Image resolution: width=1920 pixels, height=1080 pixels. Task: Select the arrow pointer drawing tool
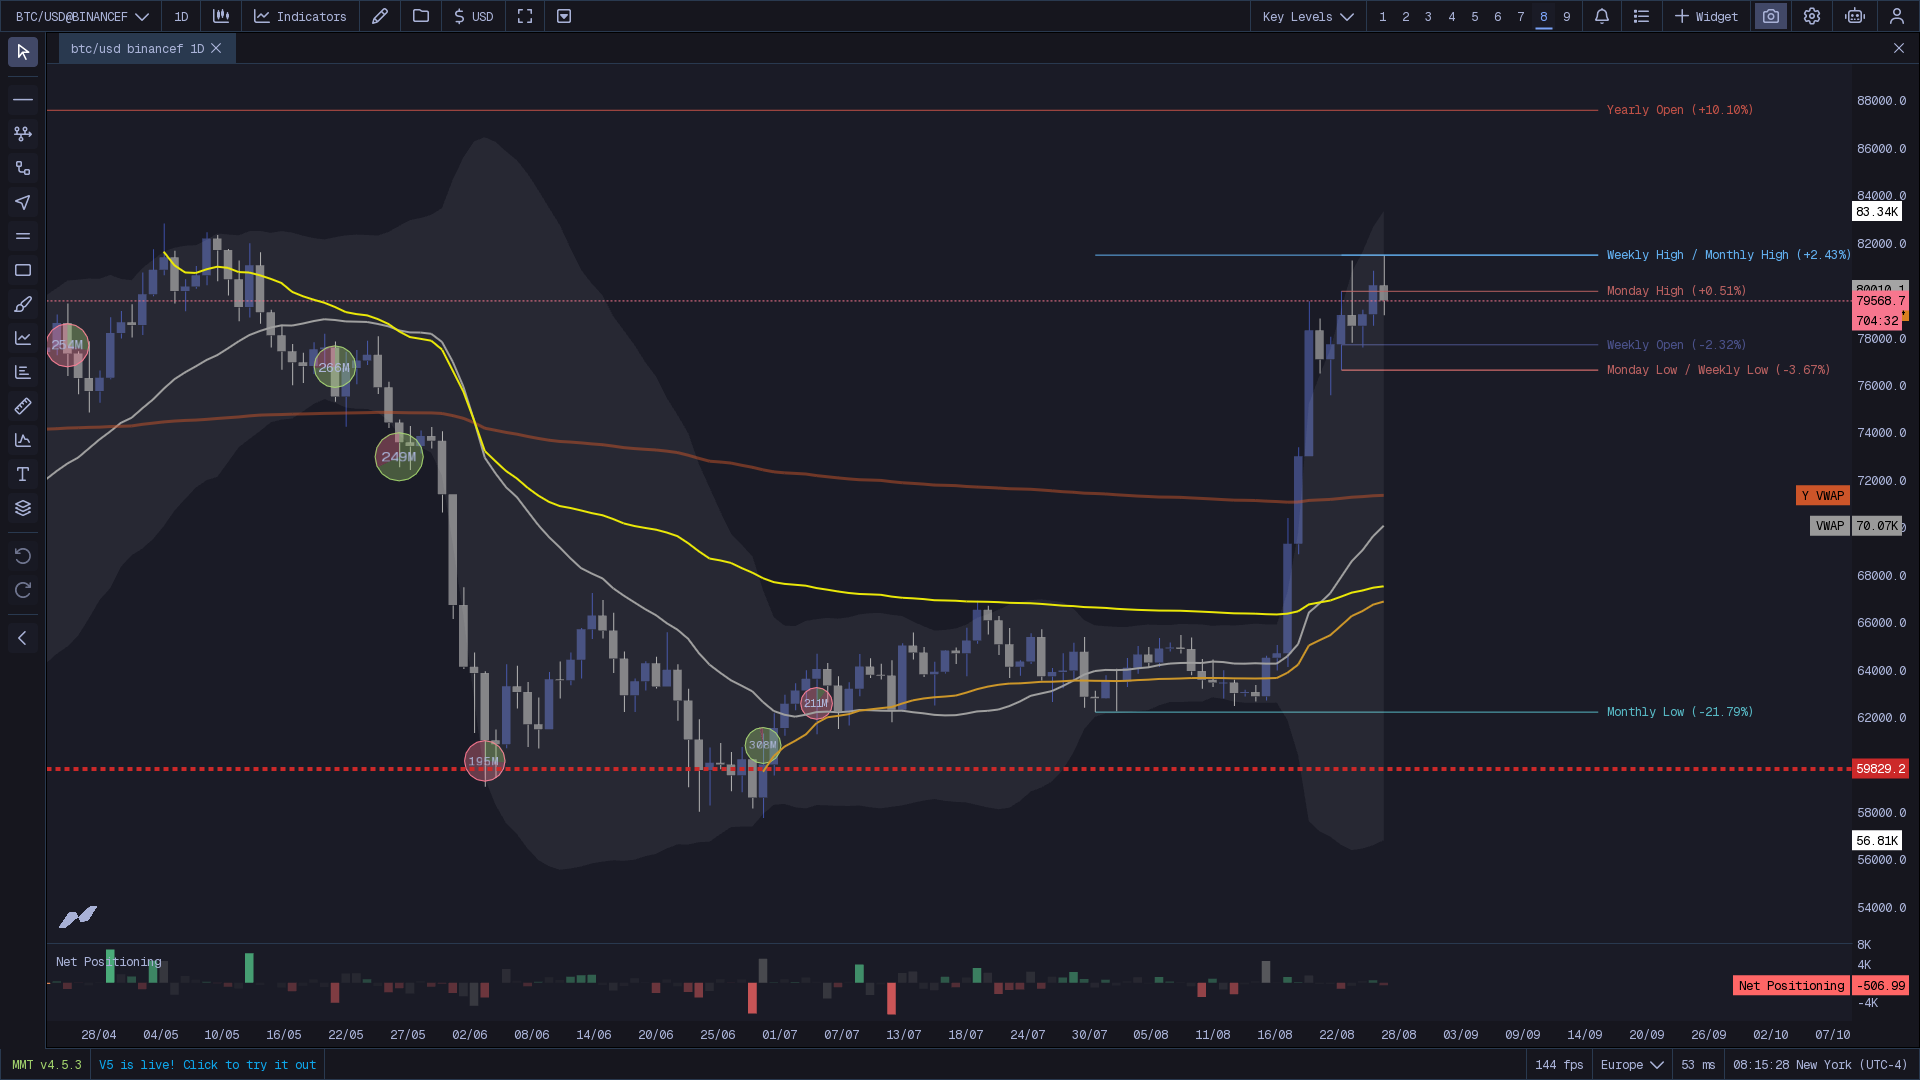coord(23,202)
